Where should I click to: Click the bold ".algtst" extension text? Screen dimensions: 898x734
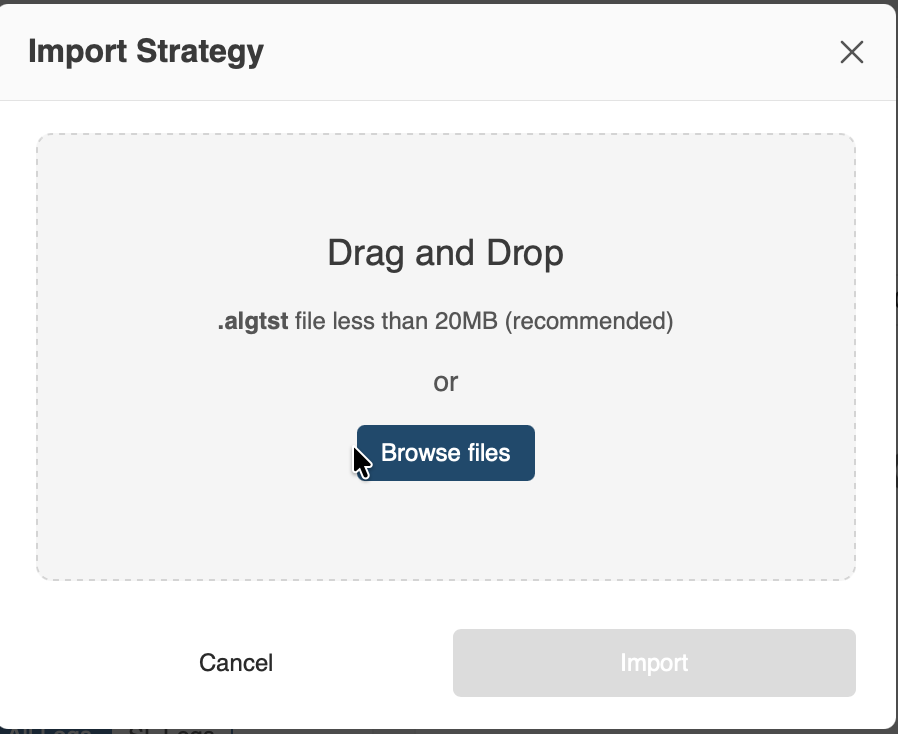tap(253, 322)
